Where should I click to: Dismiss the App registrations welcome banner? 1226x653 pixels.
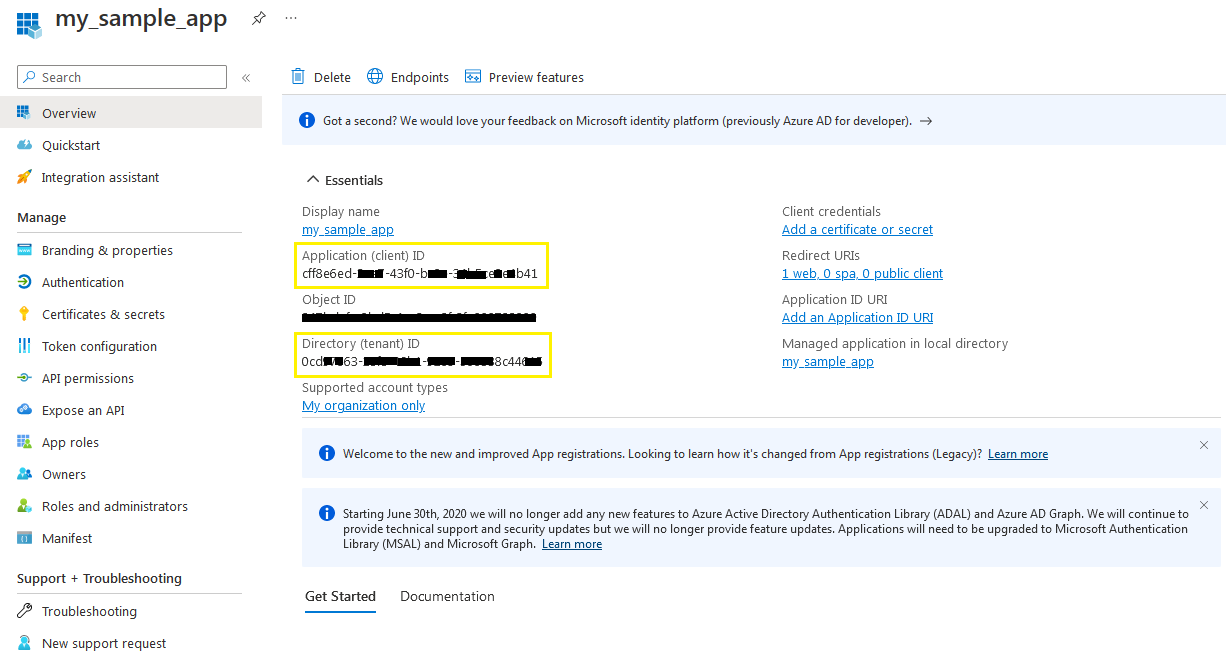tap(1204, 445)
